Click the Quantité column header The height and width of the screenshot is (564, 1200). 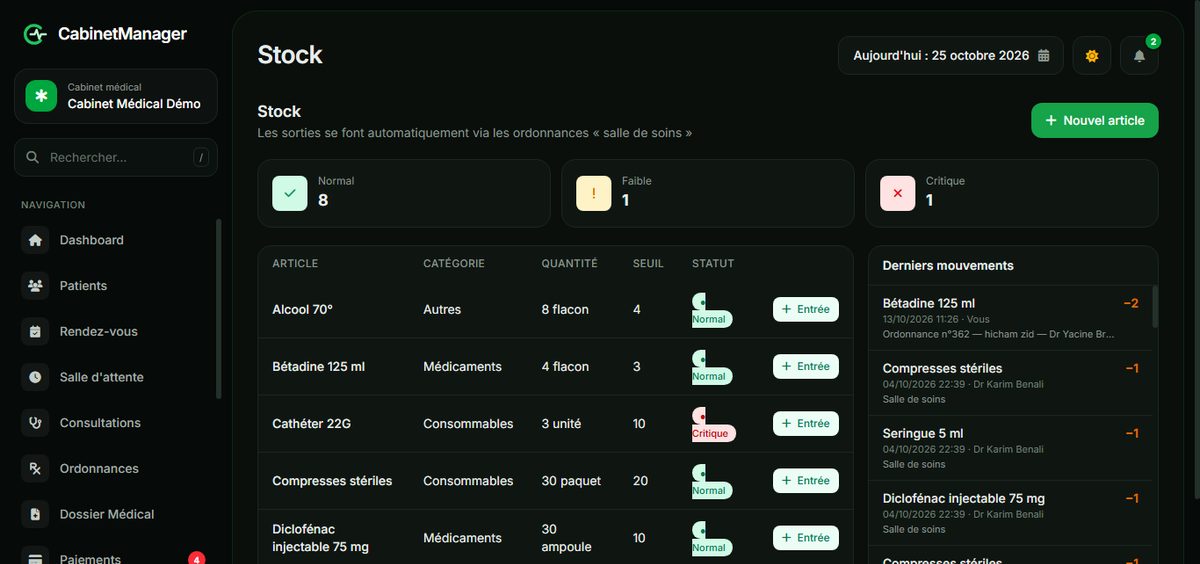(x=570, y=264)
